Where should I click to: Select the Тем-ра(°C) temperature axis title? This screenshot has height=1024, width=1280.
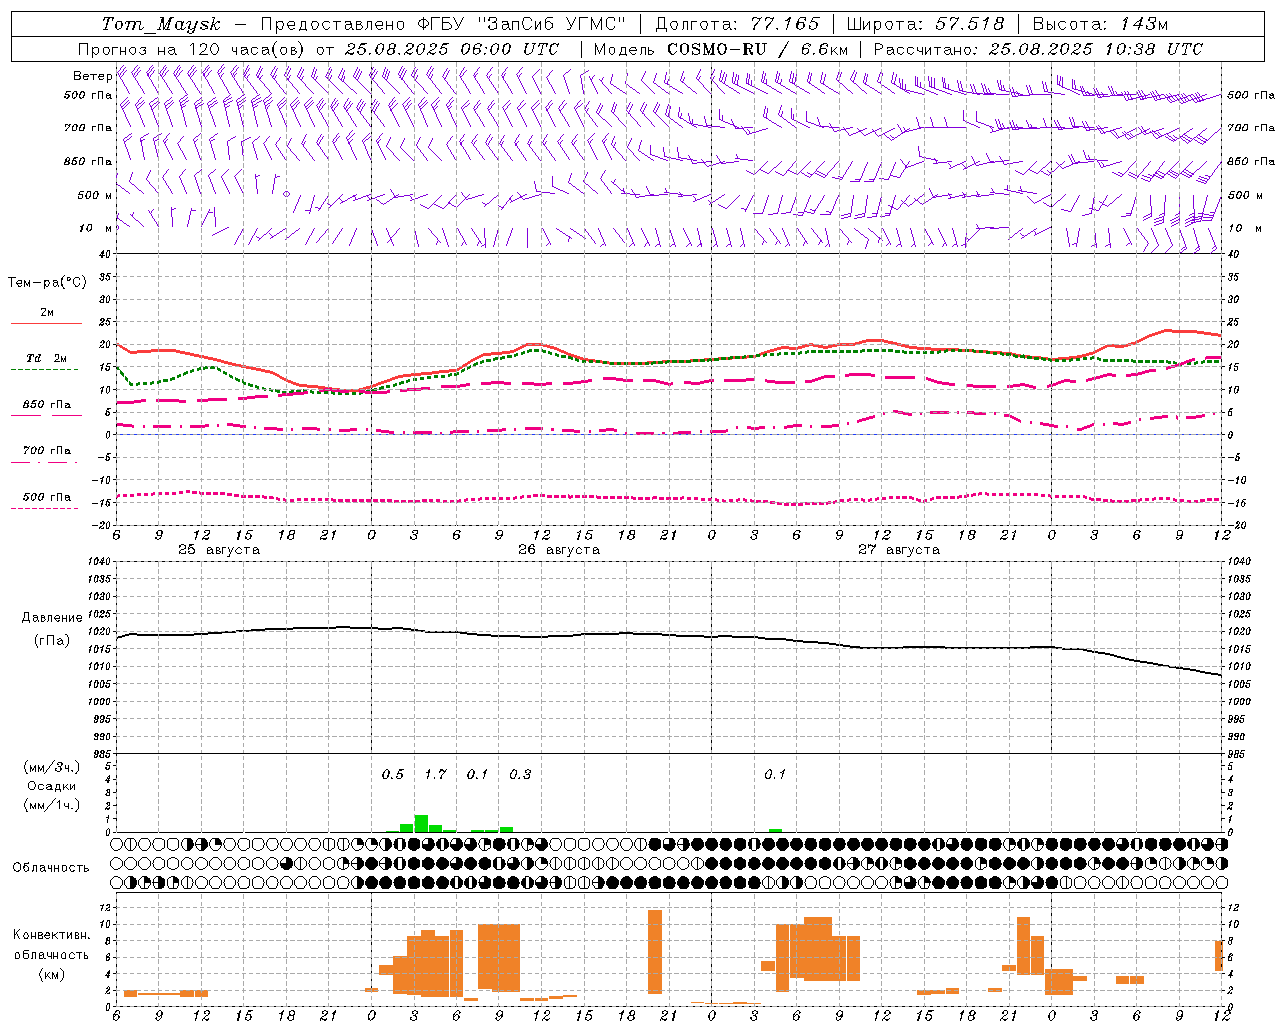(47, 283)
